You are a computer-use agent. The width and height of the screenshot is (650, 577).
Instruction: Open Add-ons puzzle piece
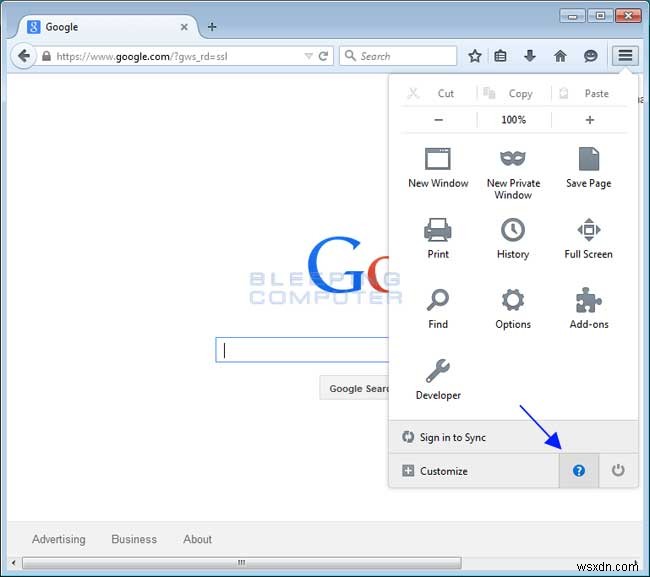[x=589, y=309]
